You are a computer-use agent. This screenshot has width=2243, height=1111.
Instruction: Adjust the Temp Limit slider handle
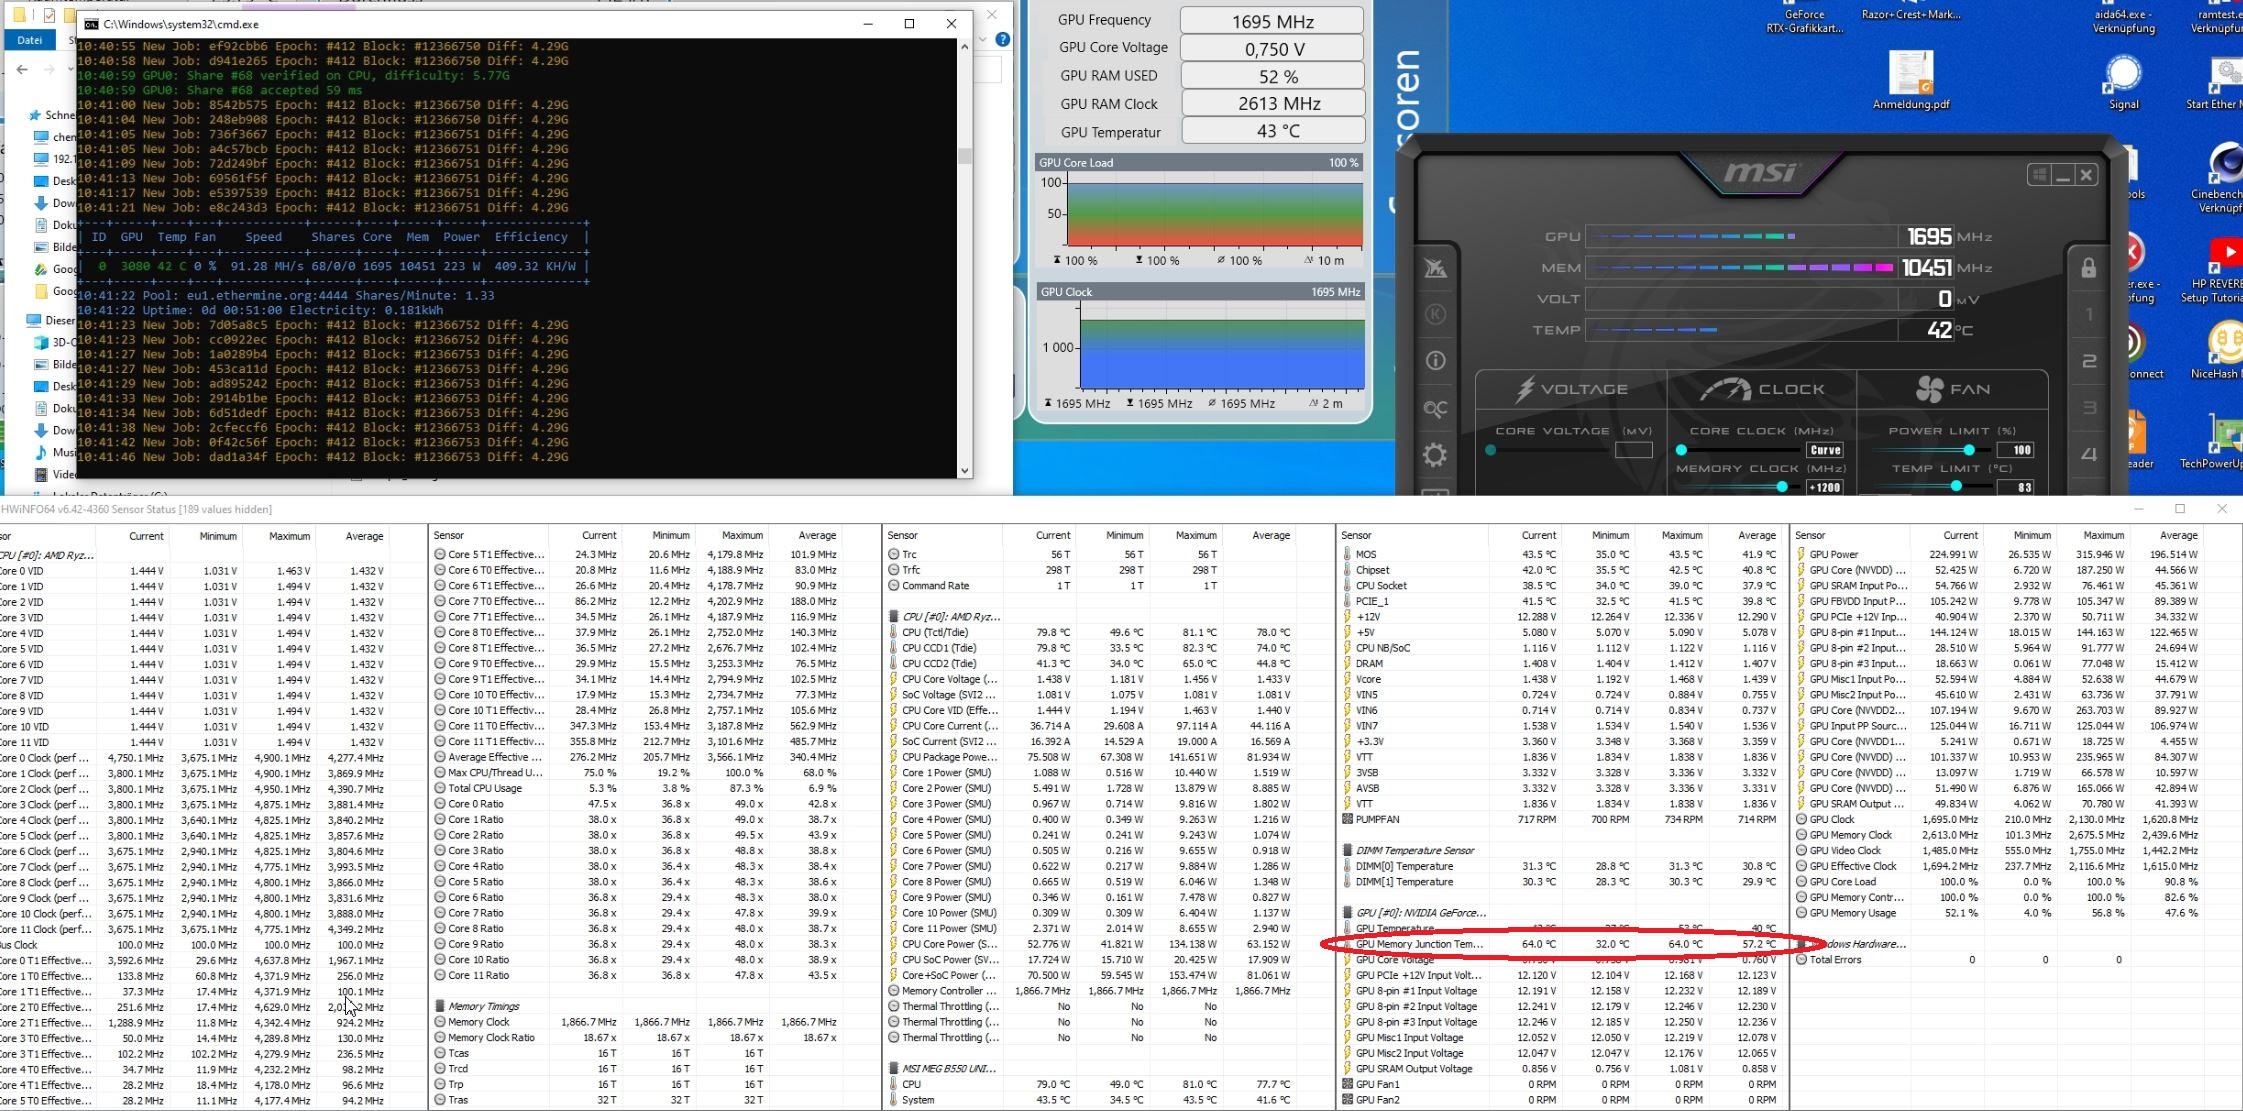click(1955, 487)
